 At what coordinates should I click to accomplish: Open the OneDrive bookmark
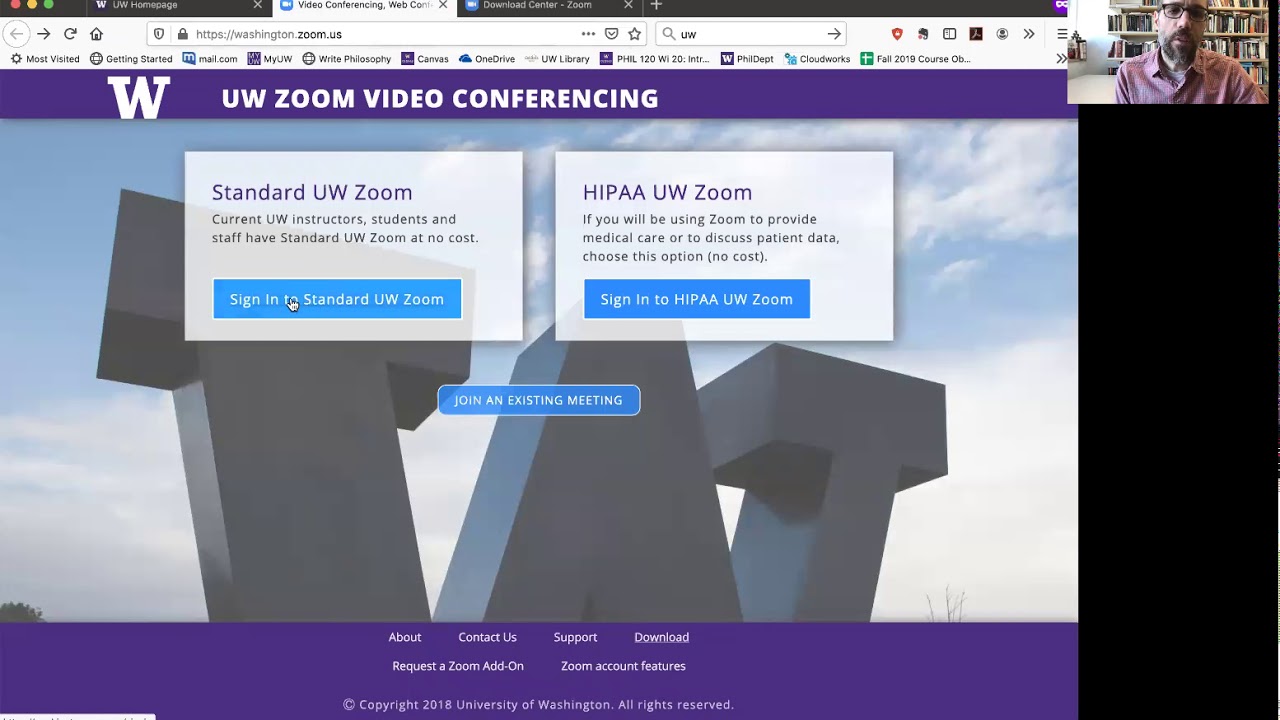[487, 59]
